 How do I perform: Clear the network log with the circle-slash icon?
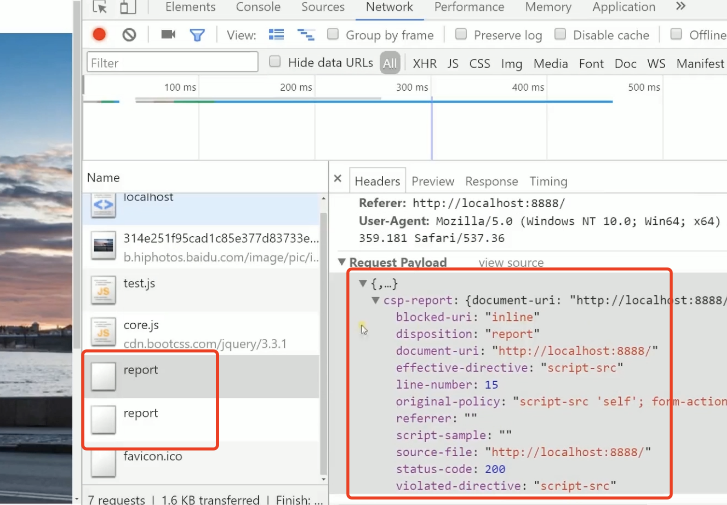pos(129,35)
